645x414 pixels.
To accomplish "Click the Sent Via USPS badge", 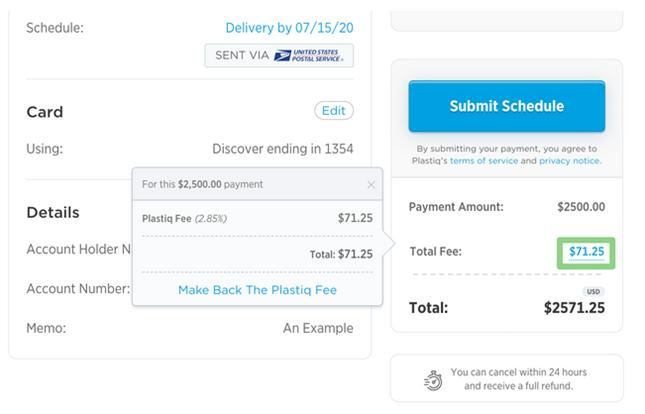I will point(279,55).
